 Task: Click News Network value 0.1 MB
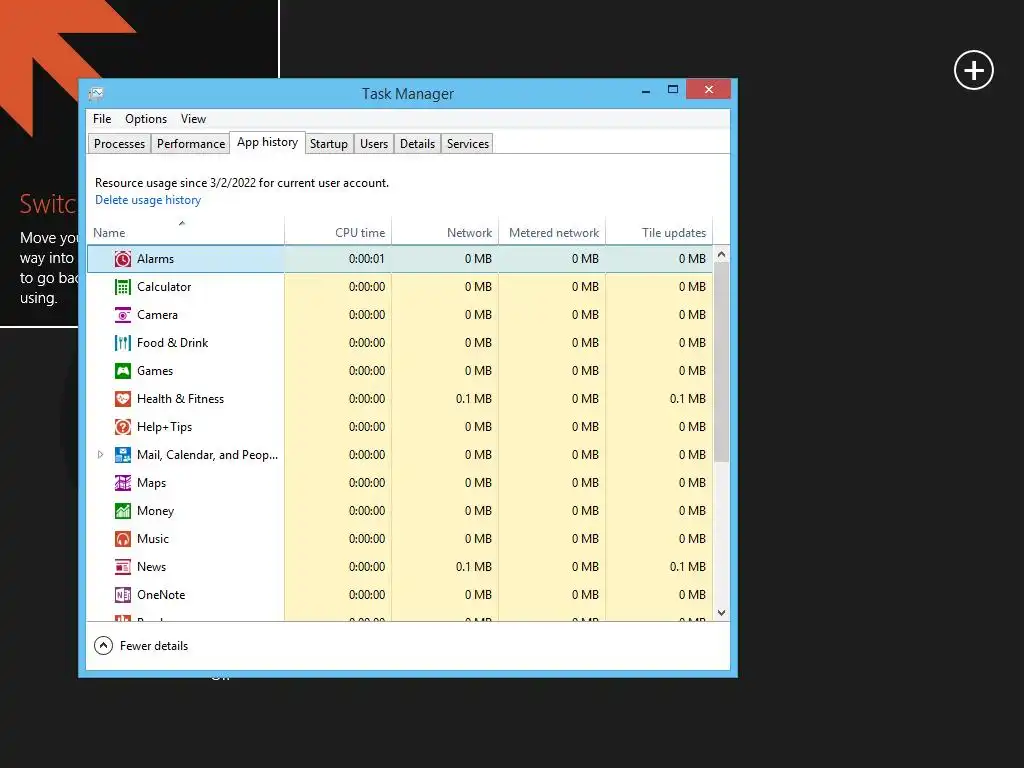click(473, 567)
